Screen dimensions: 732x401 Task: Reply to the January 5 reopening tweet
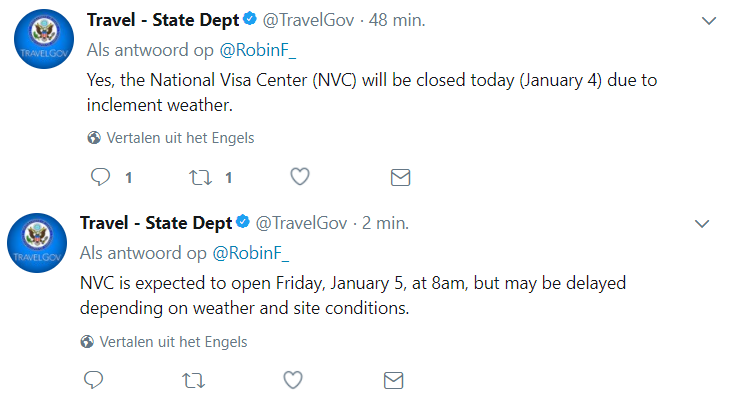click(x=93, y=380)
